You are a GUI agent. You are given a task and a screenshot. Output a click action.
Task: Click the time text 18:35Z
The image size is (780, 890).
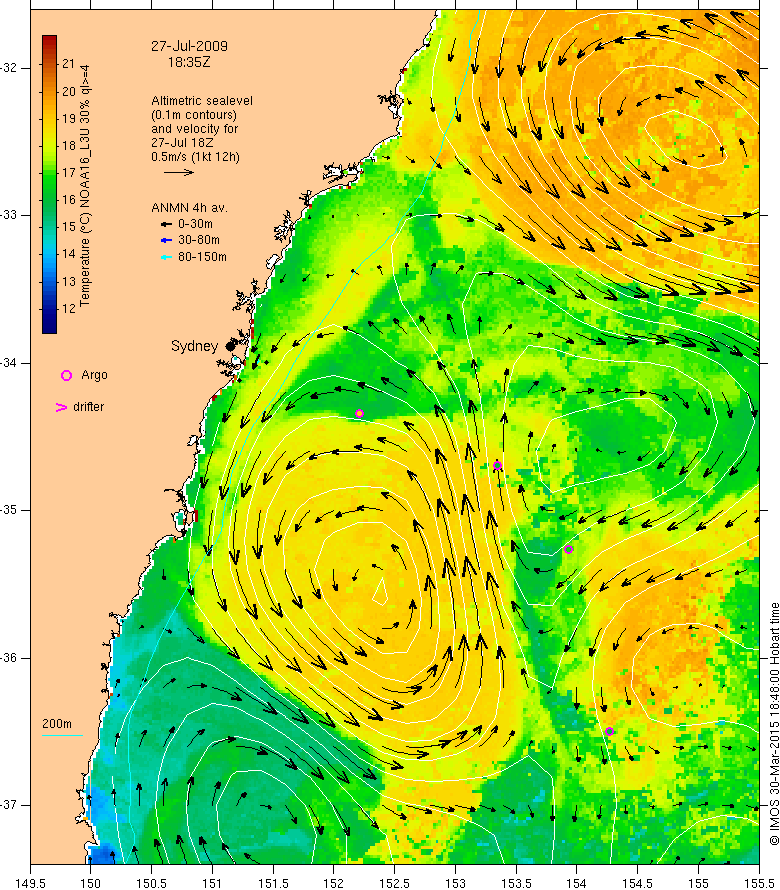[189, 62]
